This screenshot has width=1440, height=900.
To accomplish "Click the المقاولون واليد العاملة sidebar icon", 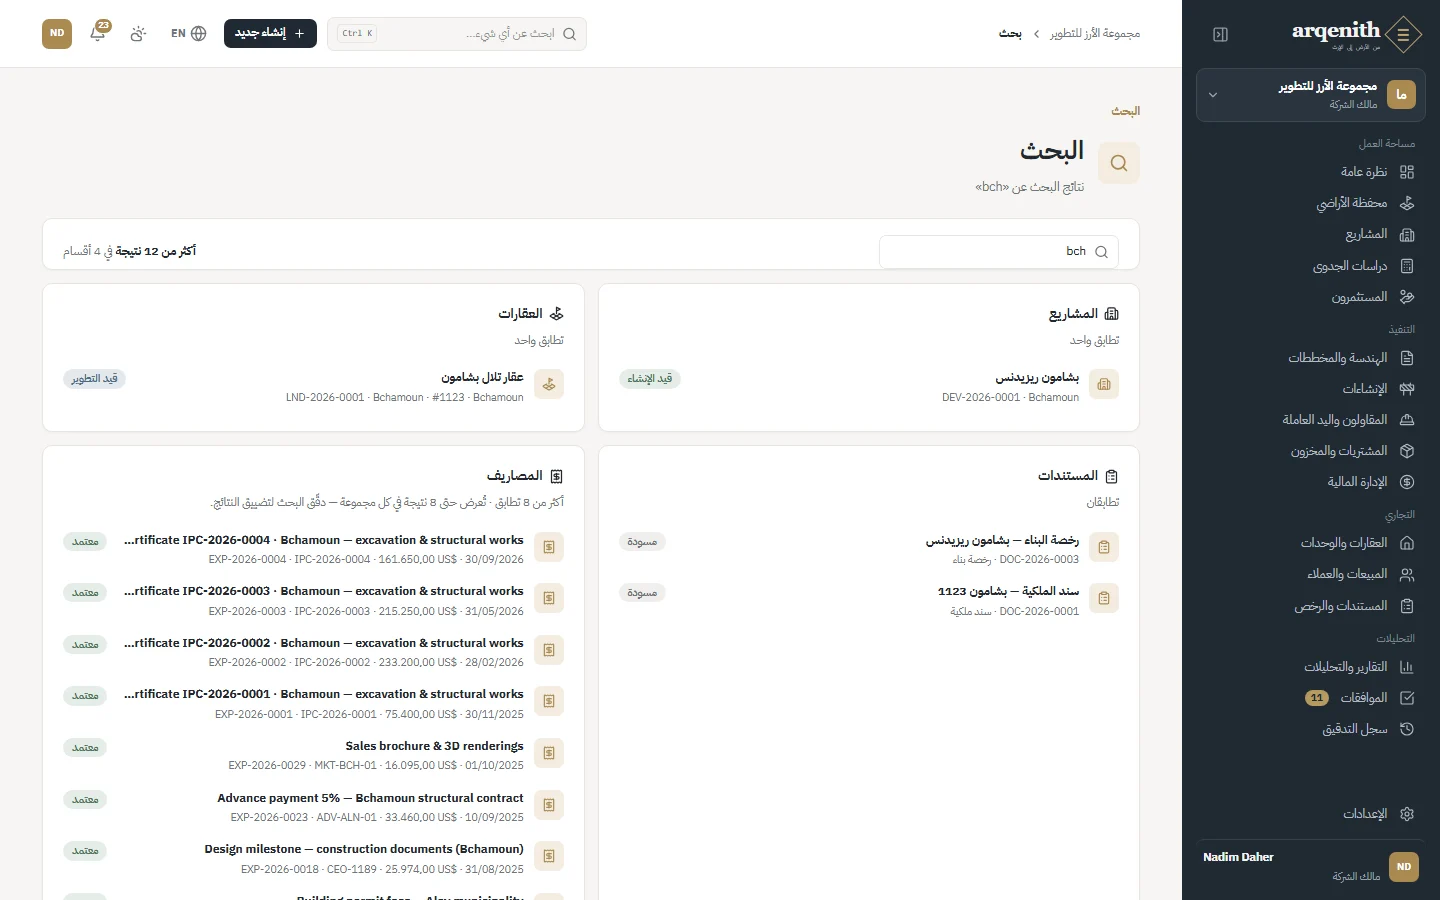I will point(1407,420).
